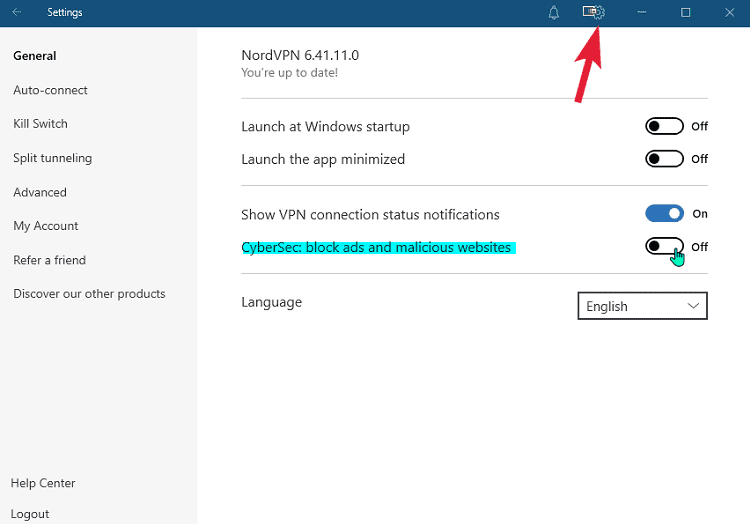
Task: Click Logout in the sidebar
Action: [x=30, y=514]
